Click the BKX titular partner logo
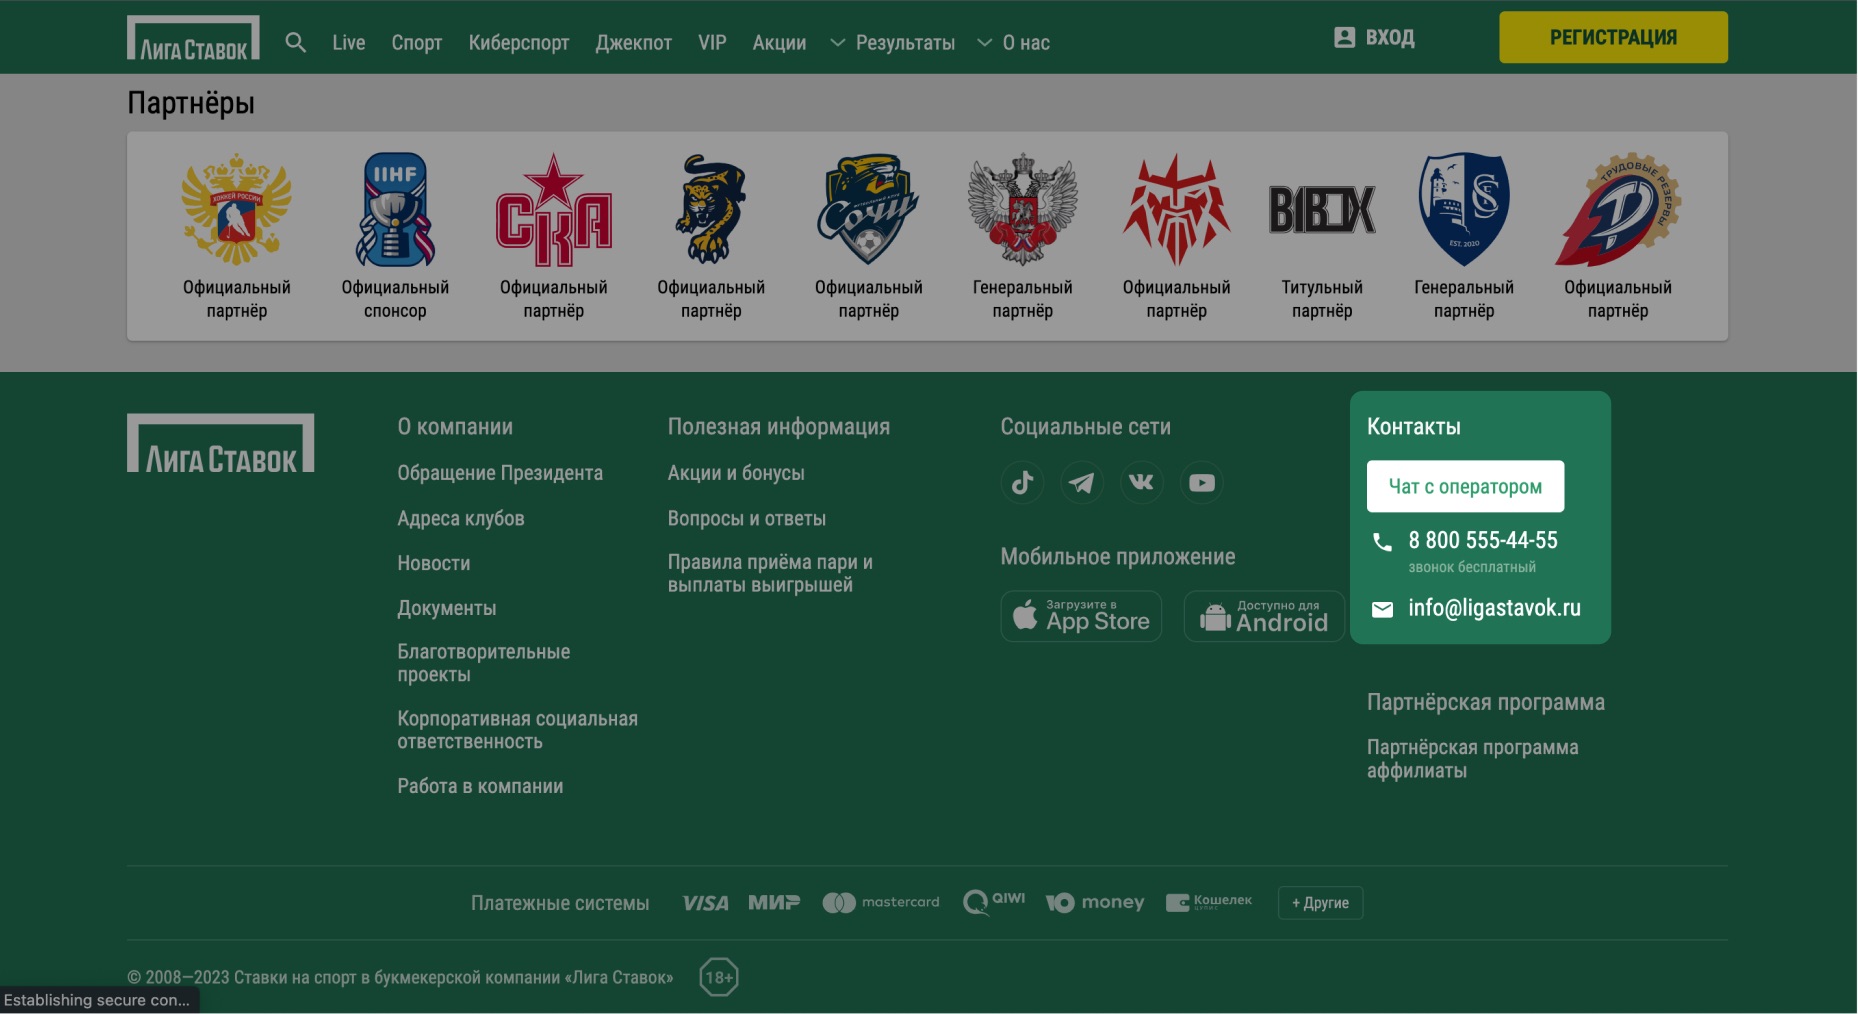The width and height of the screenshot is (1858, 1014). click(x=1322, y=209)
